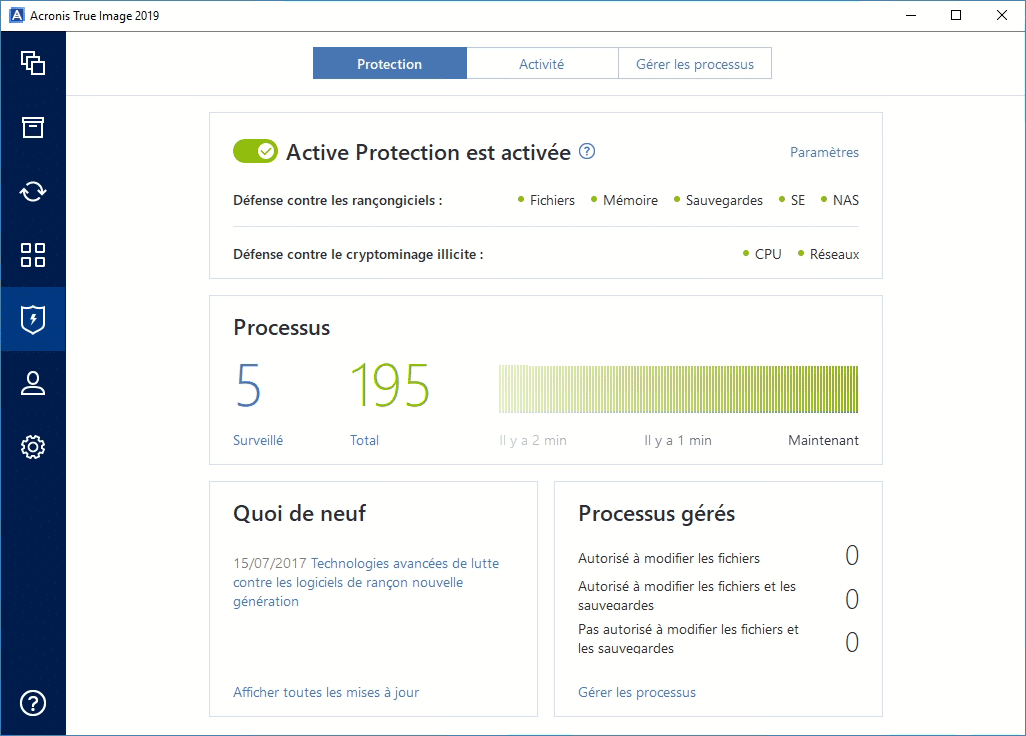Viewport: 1026px width, 736px height.
Task: Click Gérer les processus link in bottom panel
Action: 637,692
